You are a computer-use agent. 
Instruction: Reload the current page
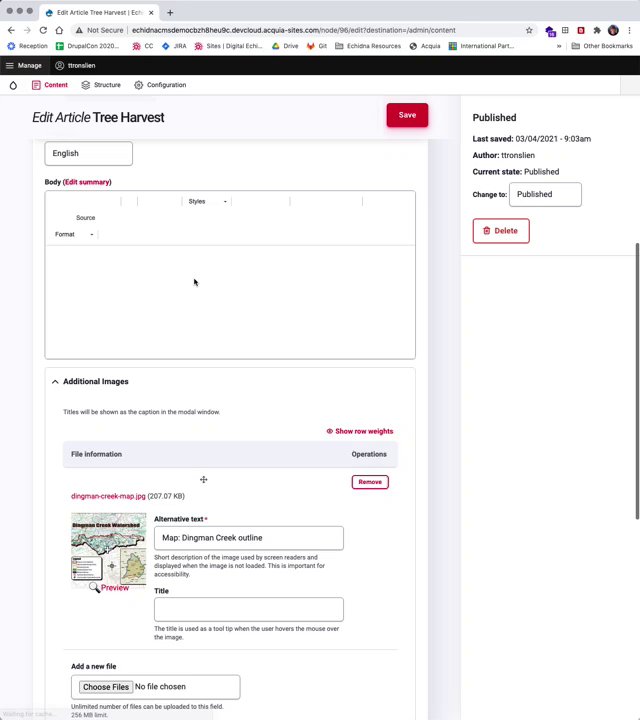pyautogui.click(x=43, y=30)
